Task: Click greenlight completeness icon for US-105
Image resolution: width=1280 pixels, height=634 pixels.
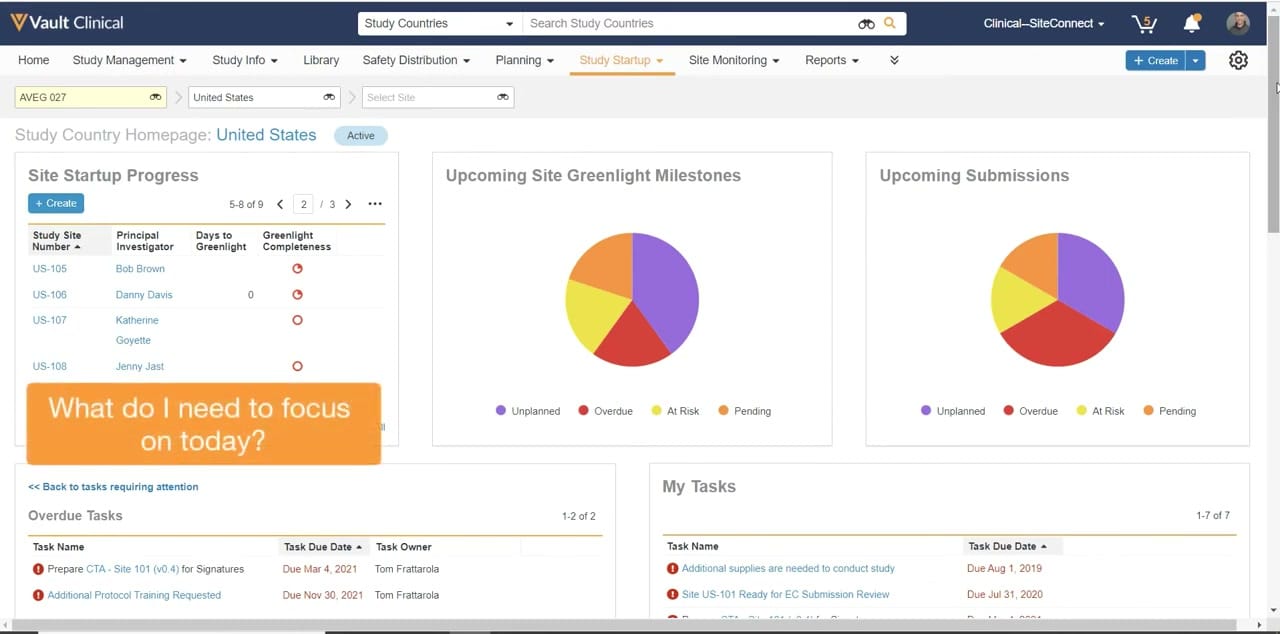Action: pyautogui.click(x=297, y=268)
